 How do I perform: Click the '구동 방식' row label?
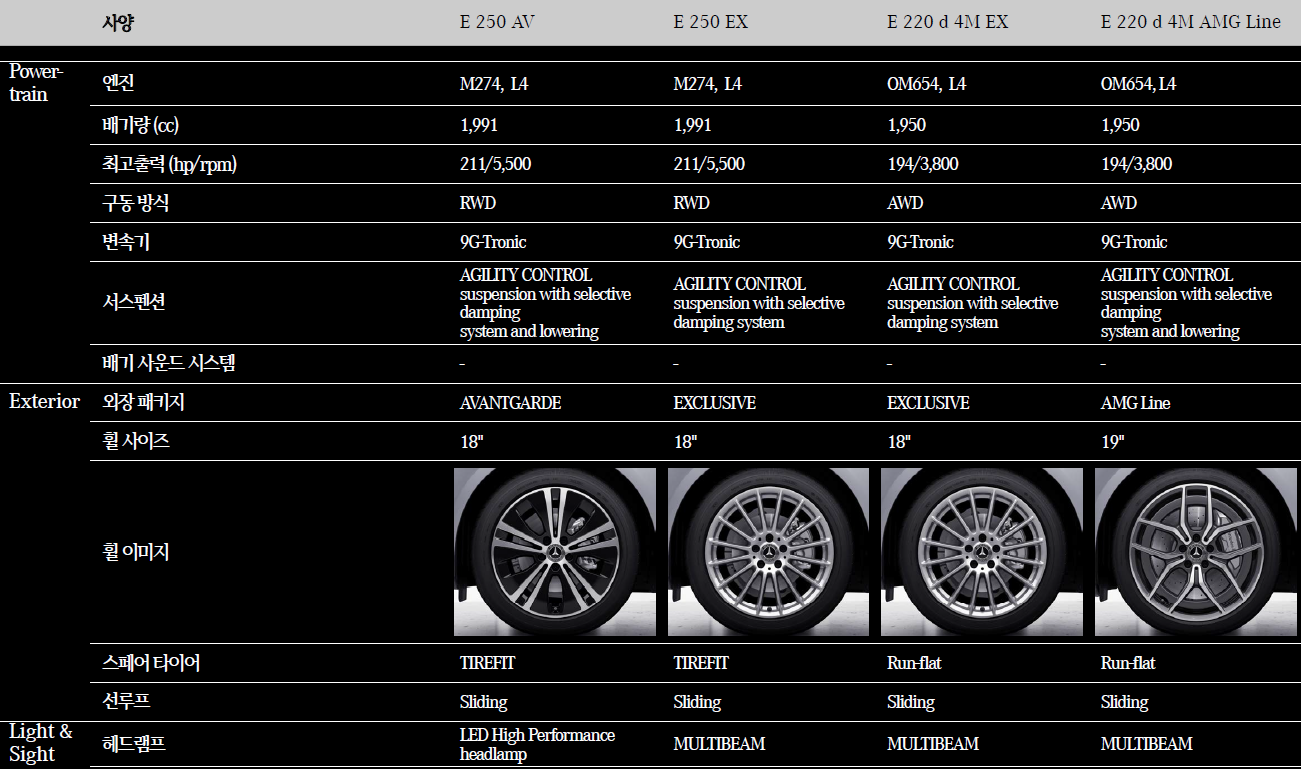point(135,203)
